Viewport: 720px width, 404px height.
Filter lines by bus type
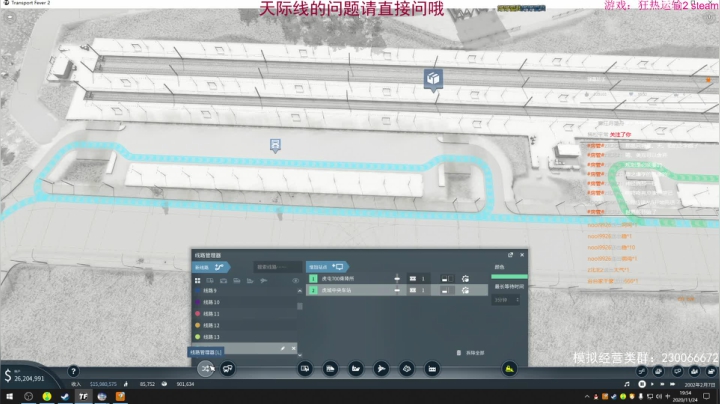pos(210,281)
